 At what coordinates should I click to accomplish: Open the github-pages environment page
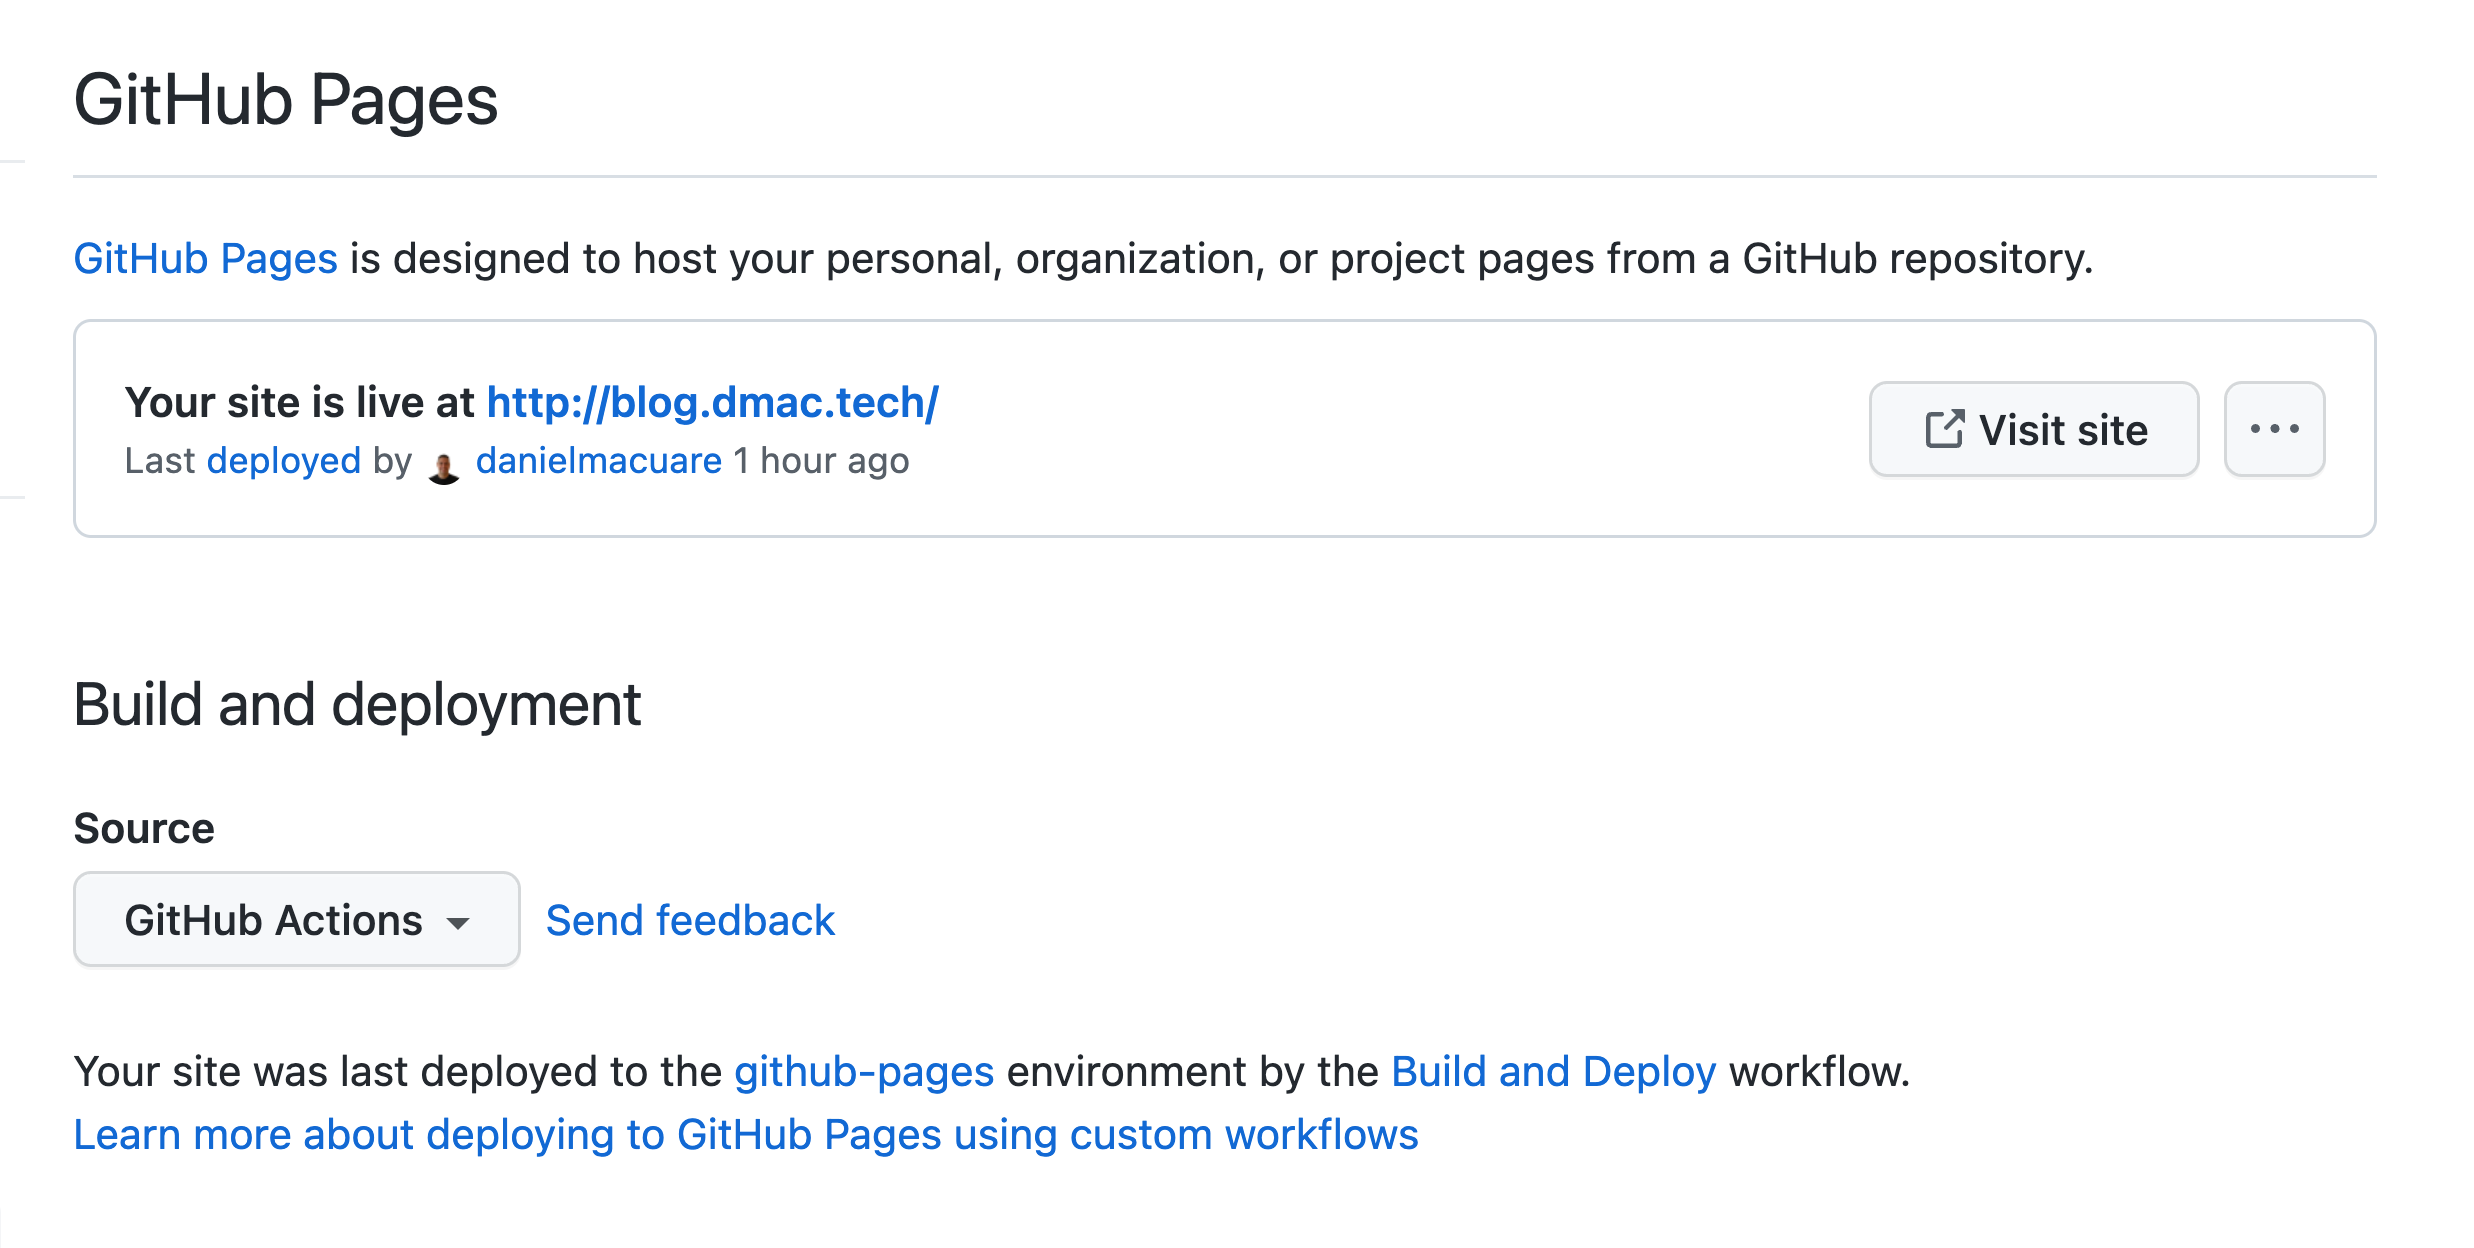pos(863,1071)
